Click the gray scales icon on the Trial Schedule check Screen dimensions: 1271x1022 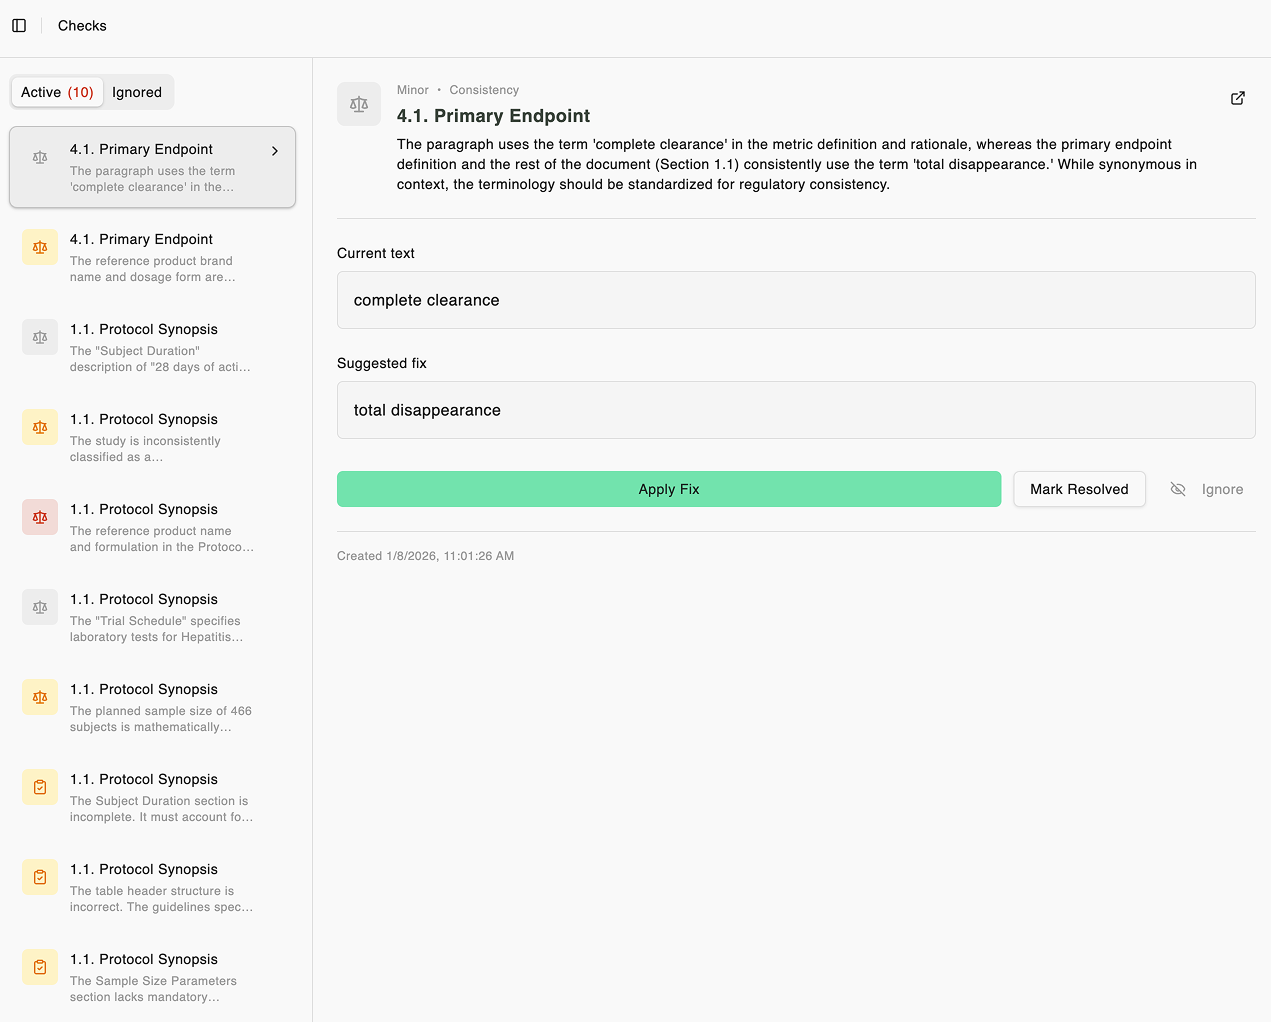39,607
